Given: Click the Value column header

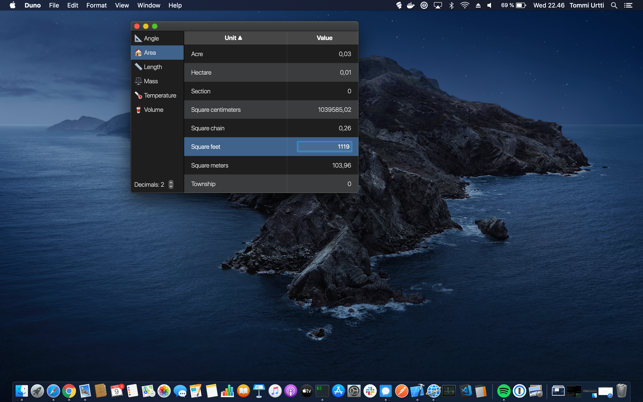Looking at the screenshot, I should (x=324, y=38).
